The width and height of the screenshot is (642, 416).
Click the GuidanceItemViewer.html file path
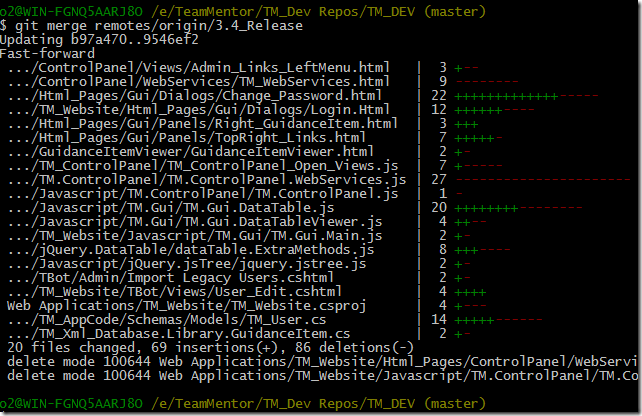pos(191,151)
